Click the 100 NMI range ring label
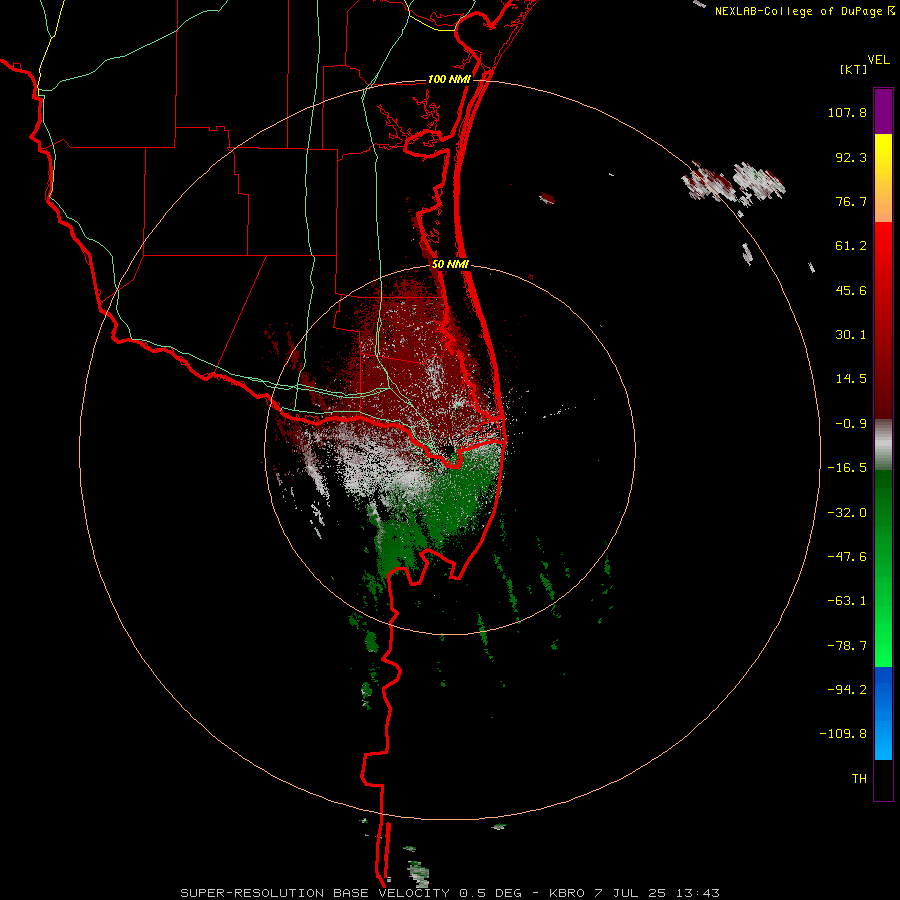Screen dimensions: 900x900 [x=449, y=79]
